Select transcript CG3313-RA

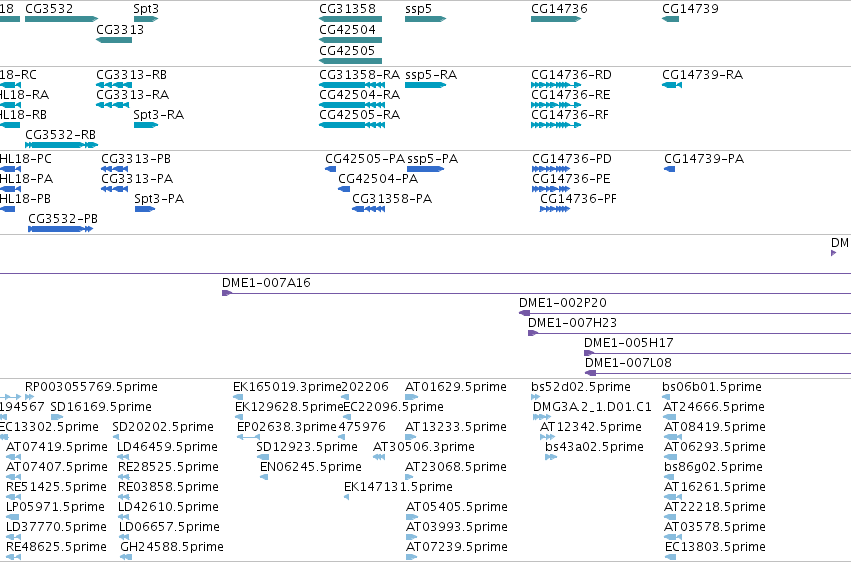(132, 95)
